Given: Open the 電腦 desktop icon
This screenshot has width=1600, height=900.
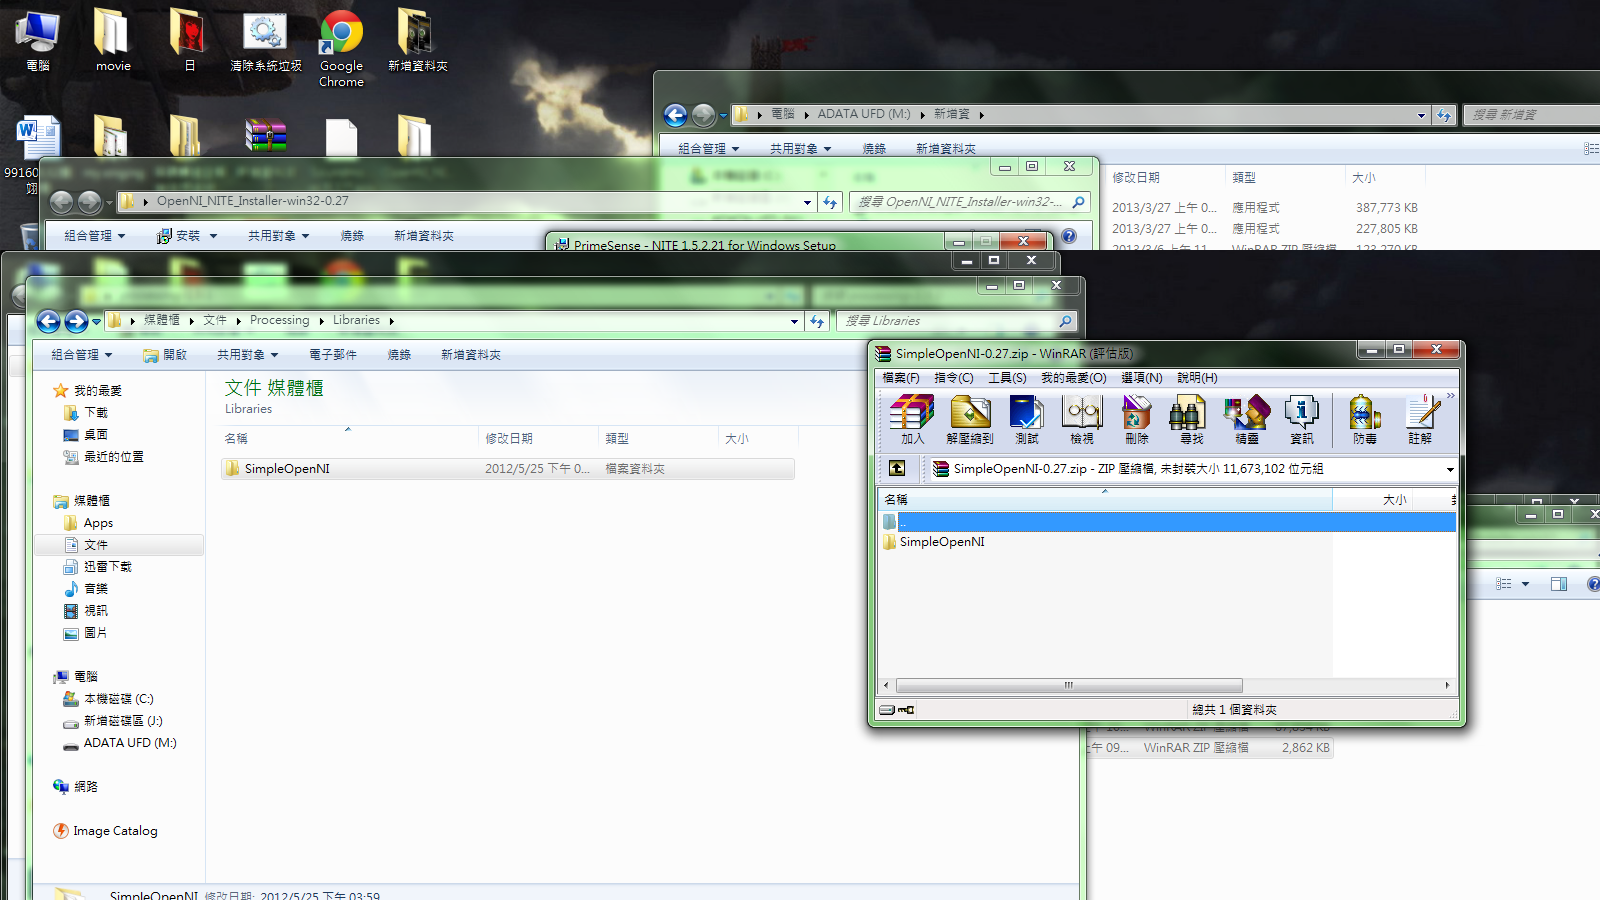Looking at the screenshot, I should (x=38, y=40).
